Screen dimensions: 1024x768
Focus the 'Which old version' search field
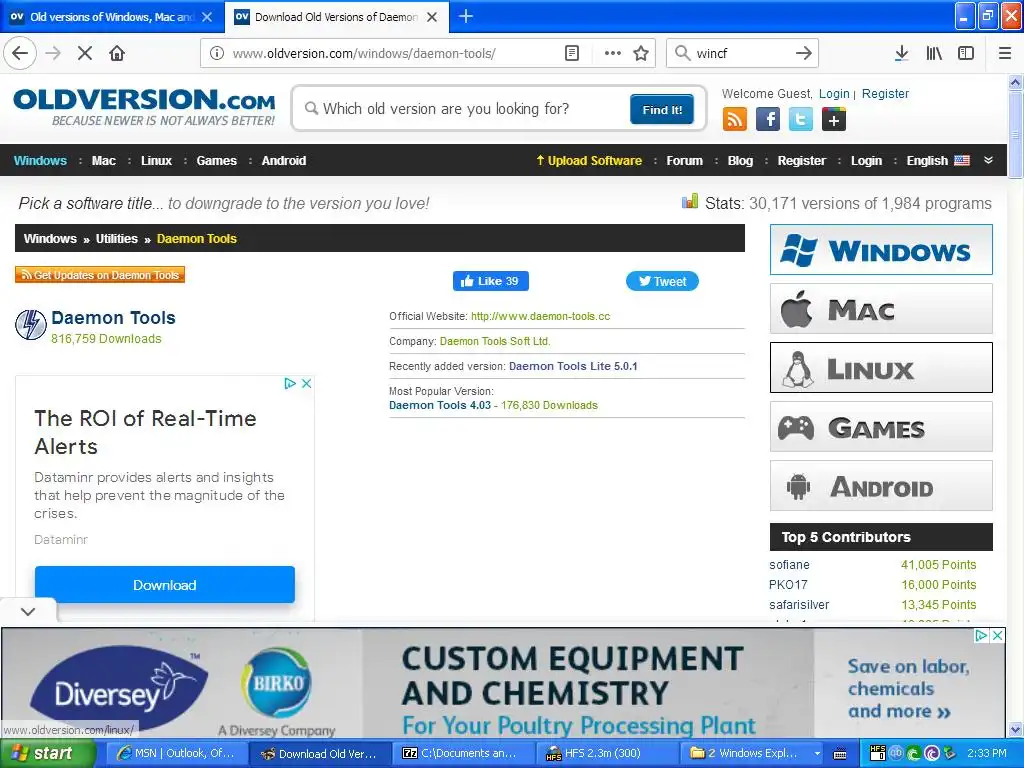[464, 108]
